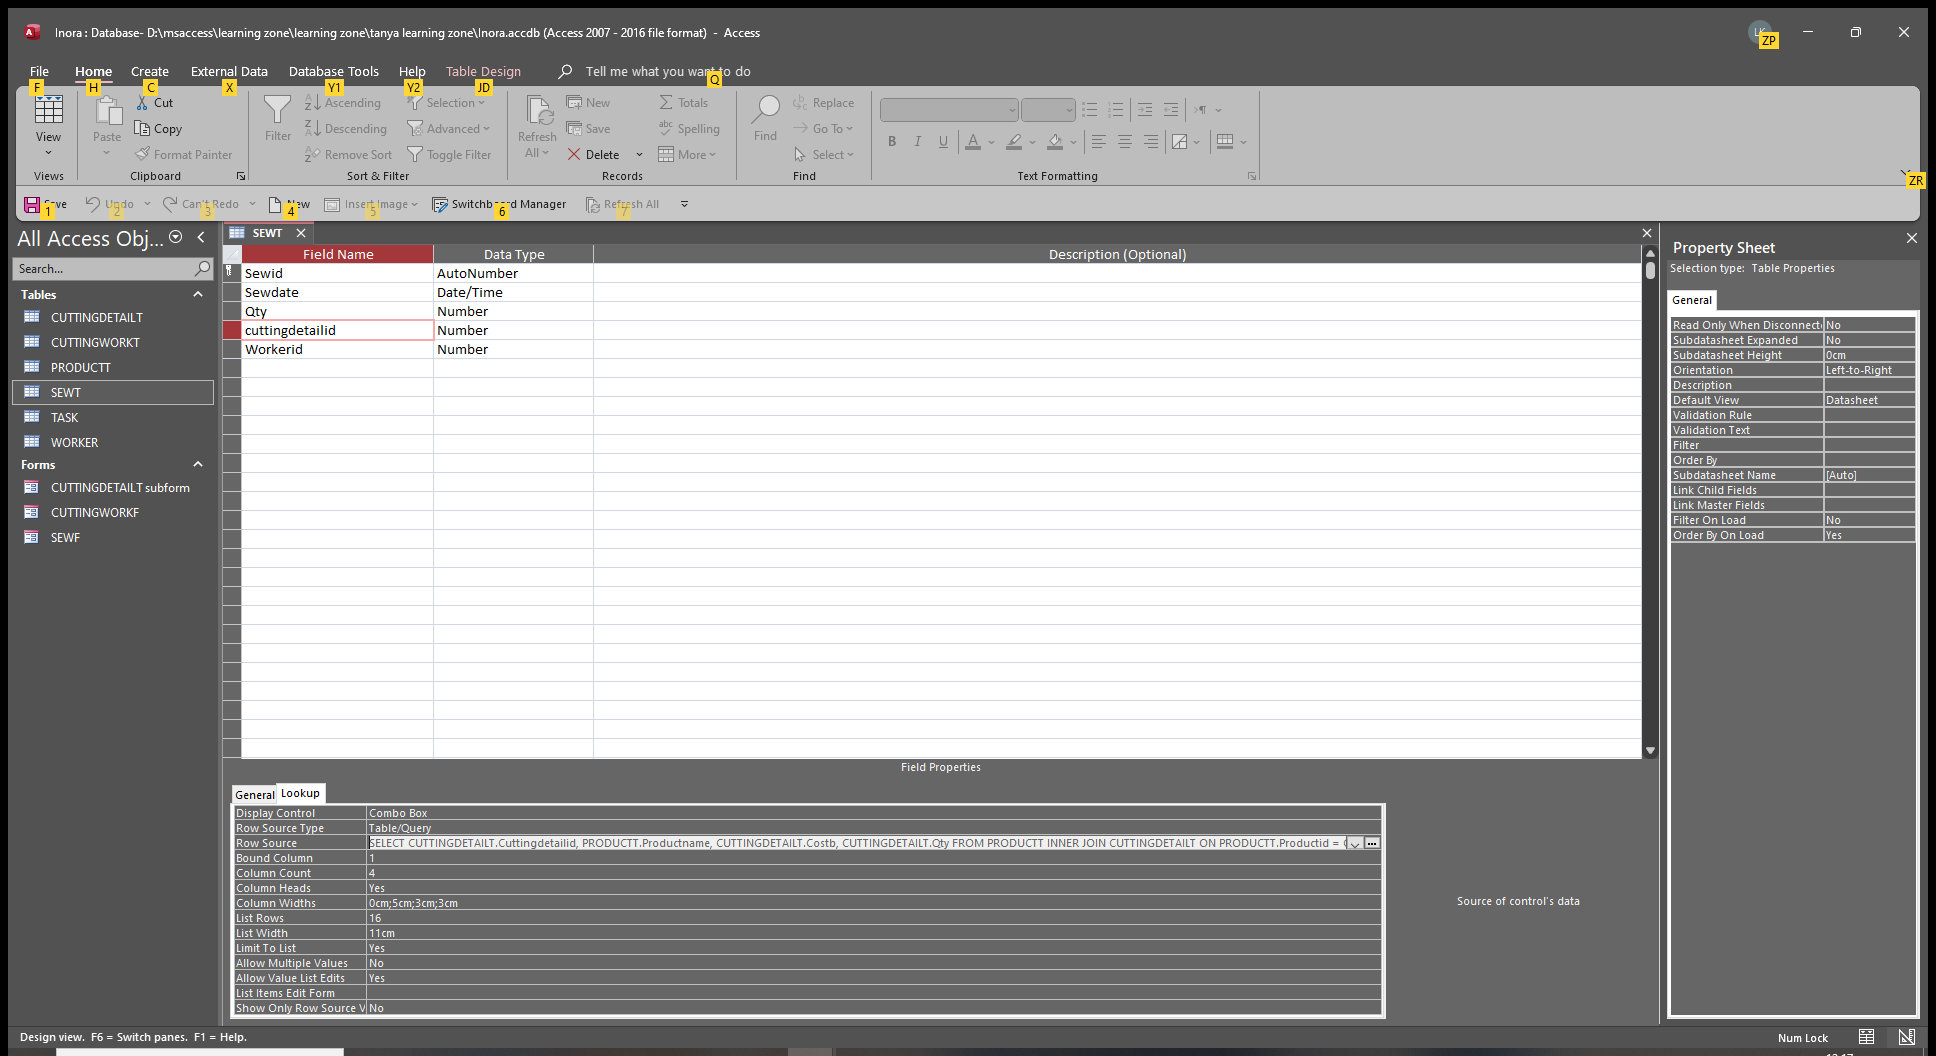
Task: Collapse the Forms group in navigation pane
Action: (x=198, y=465)
